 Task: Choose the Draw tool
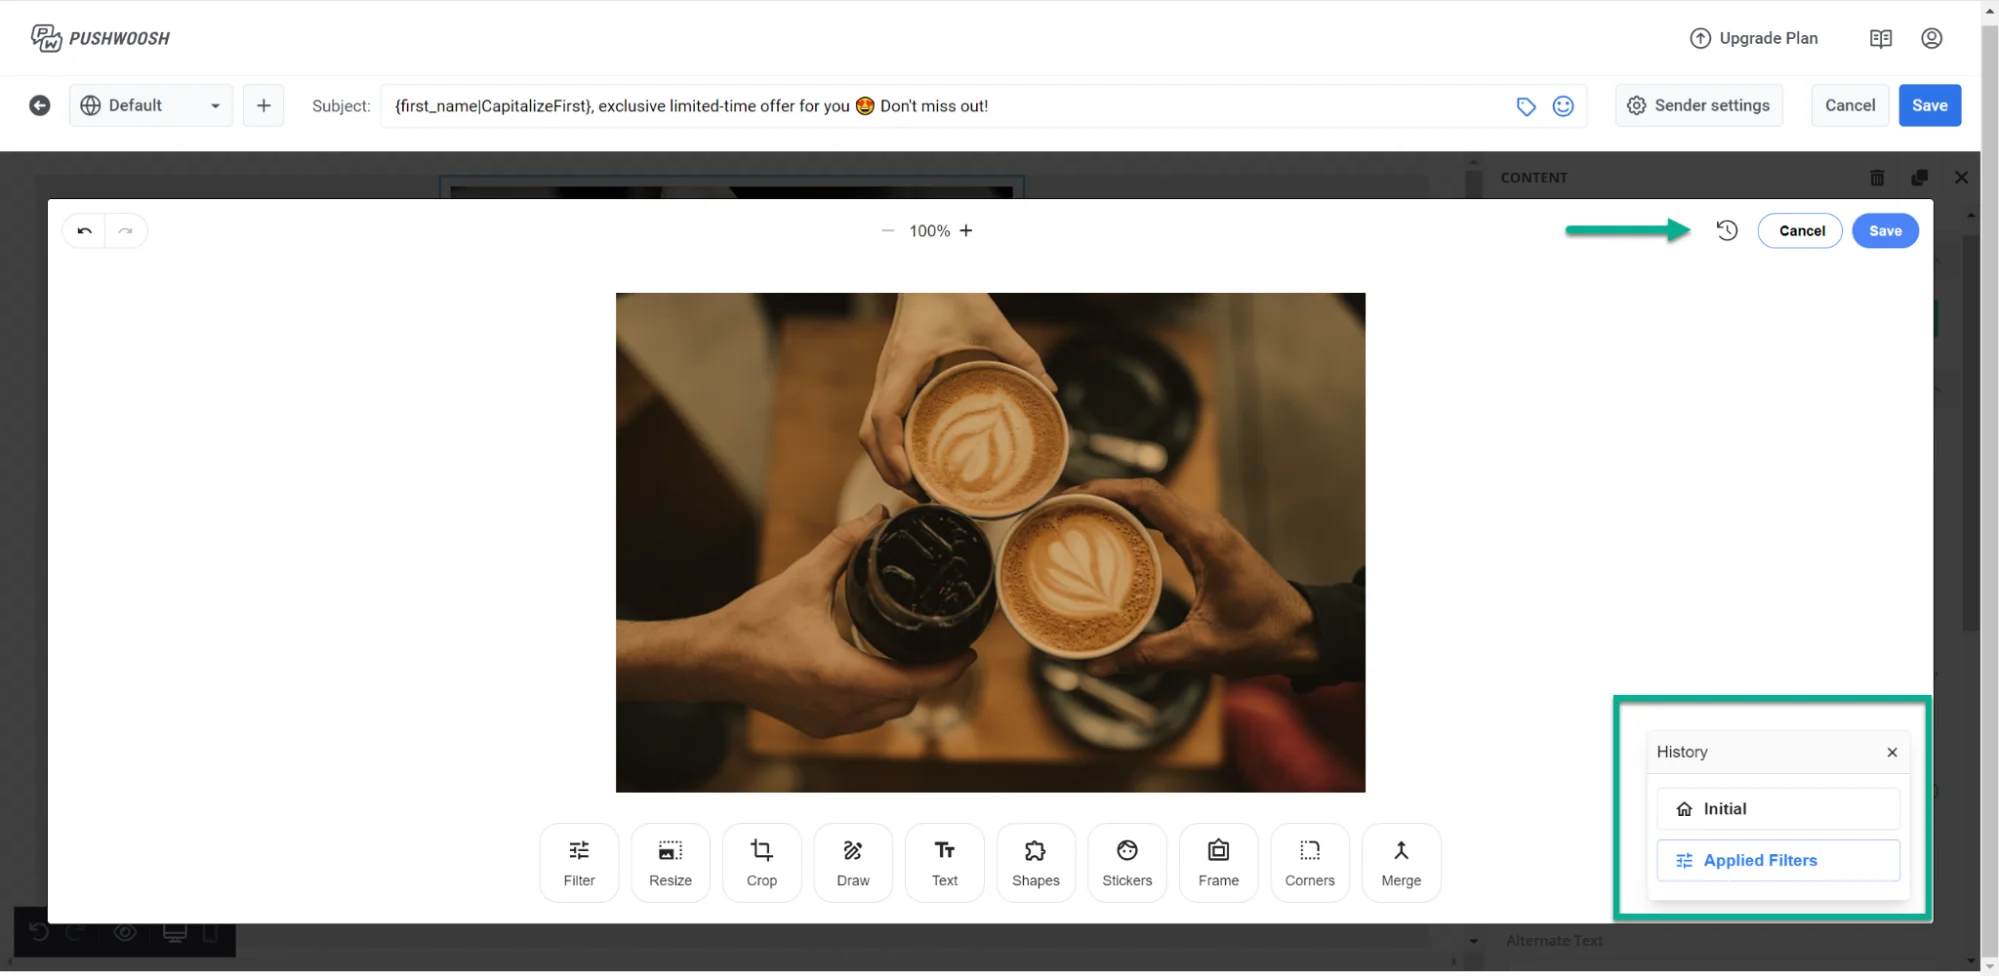click(x=852, y=862)
